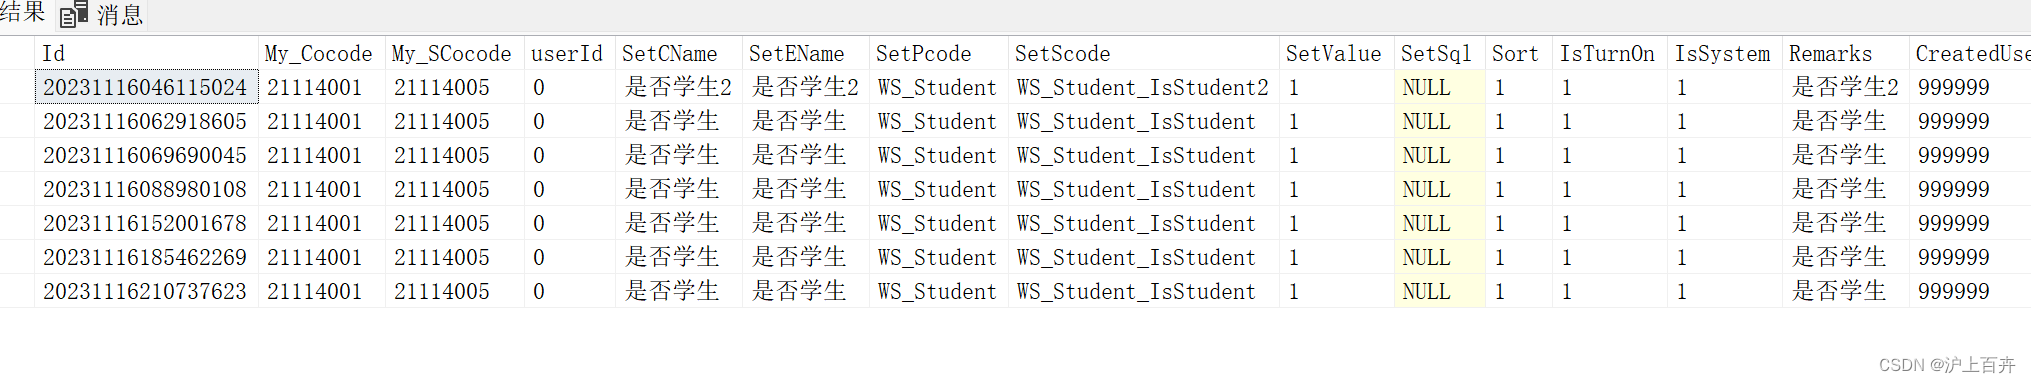Select cell WS_Student_IsStudent2 in first row
This screenshot has height=383, width=2031.
pos(1143,88)
